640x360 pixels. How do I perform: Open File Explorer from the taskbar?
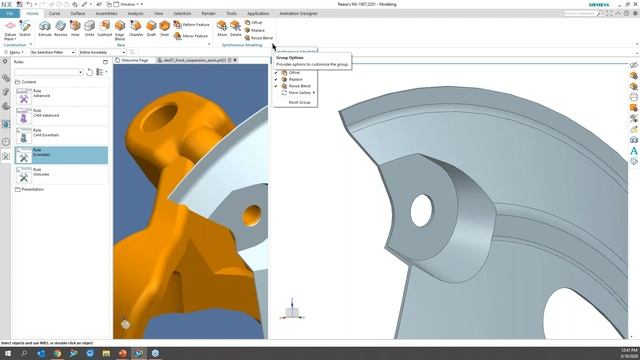pos(106,353)
